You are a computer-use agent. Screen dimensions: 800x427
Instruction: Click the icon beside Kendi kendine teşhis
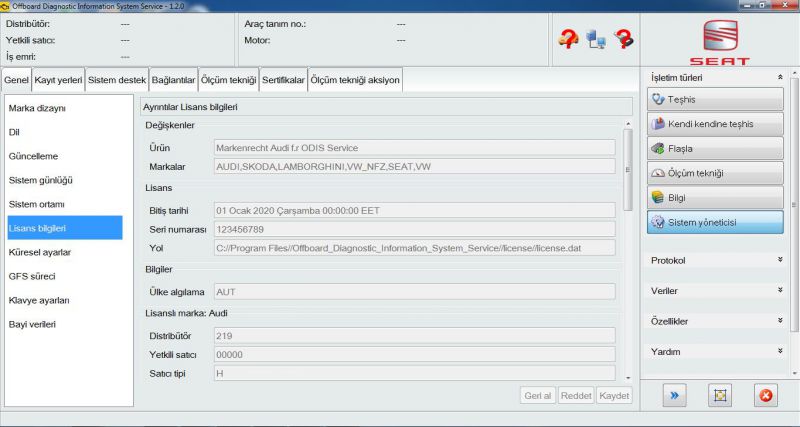[x=658, y=124]
